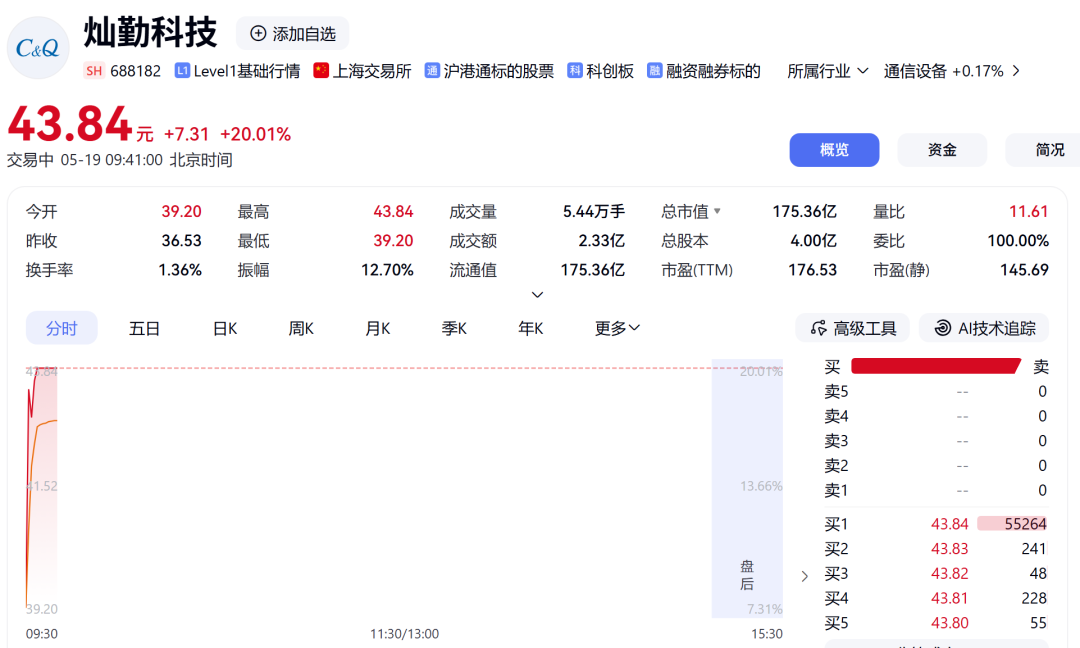Click stock code 688182
The height and width of the screenshot is (648, 1080).
click(x=136, y=71)
